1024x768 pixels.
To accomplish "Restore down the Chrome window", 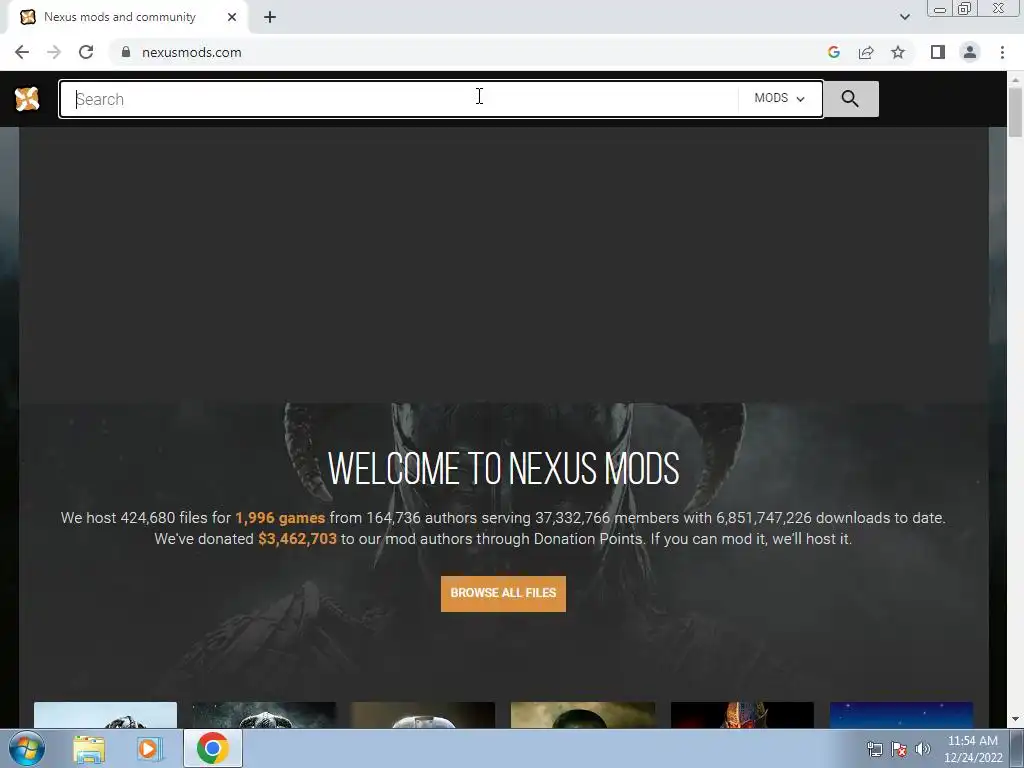I will pos(964,8).
